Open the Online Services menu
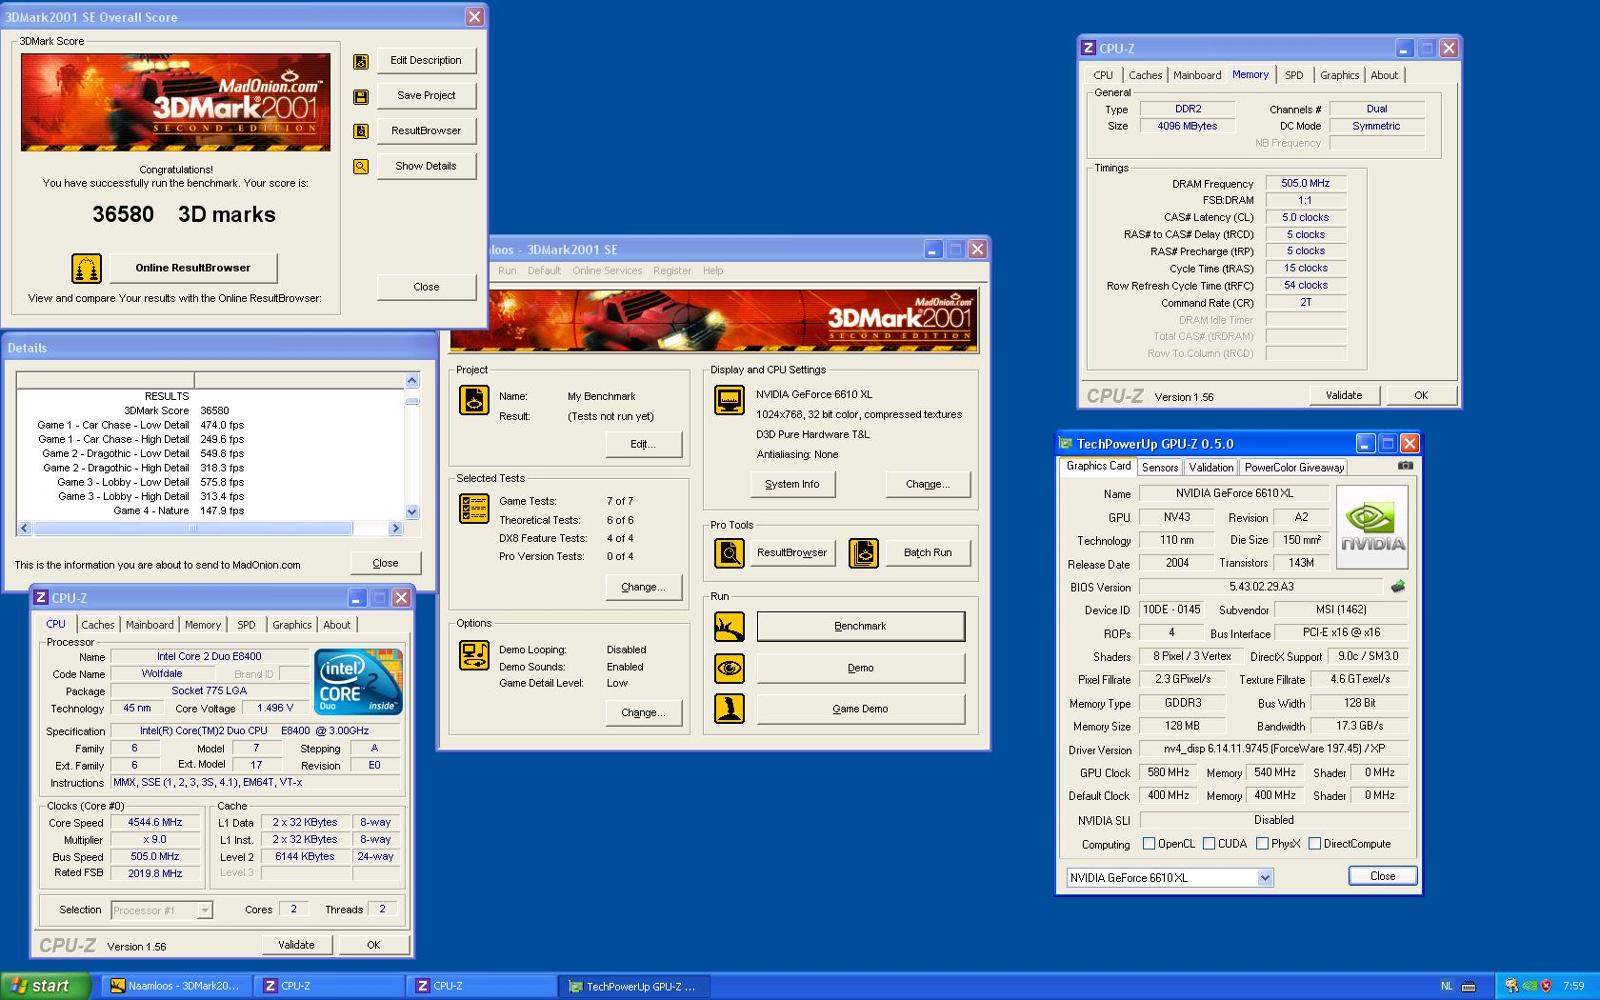 pyautogui.click(x=607, y=271)
